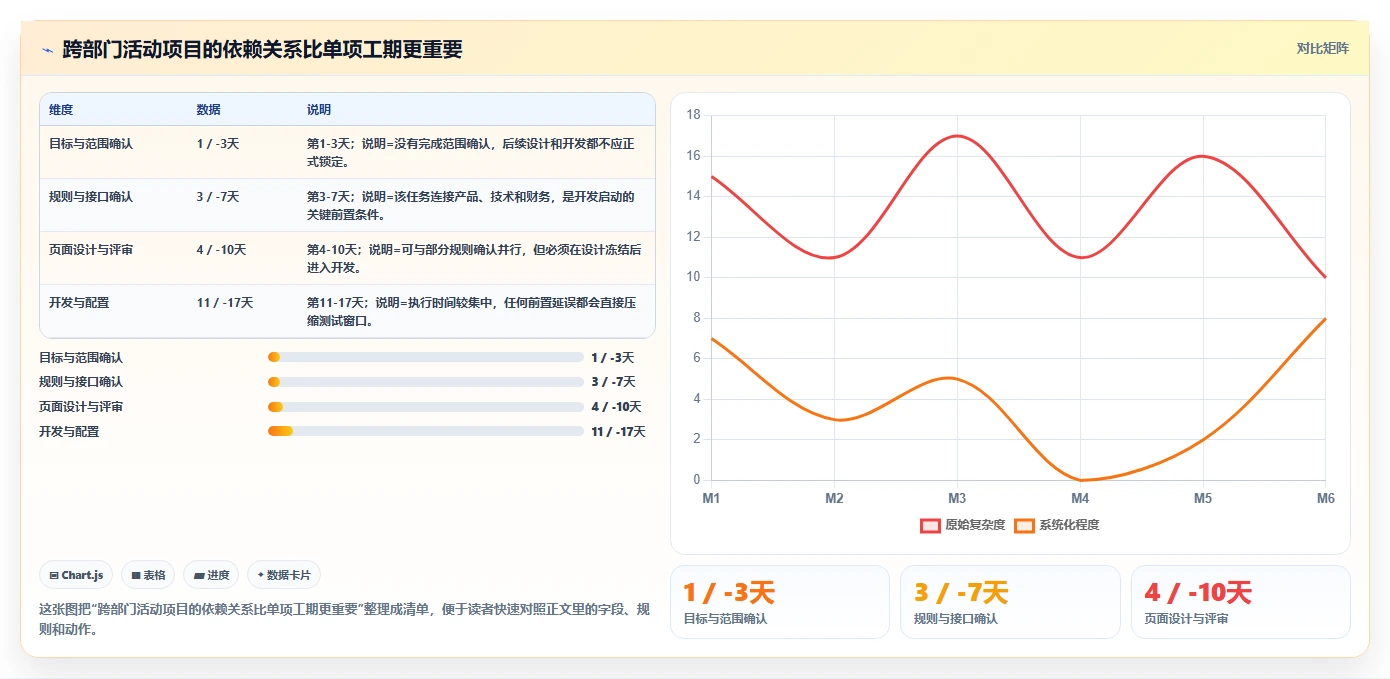Click the M6 x-axis label
The image size is (1390, 679).
[1326, 498]
